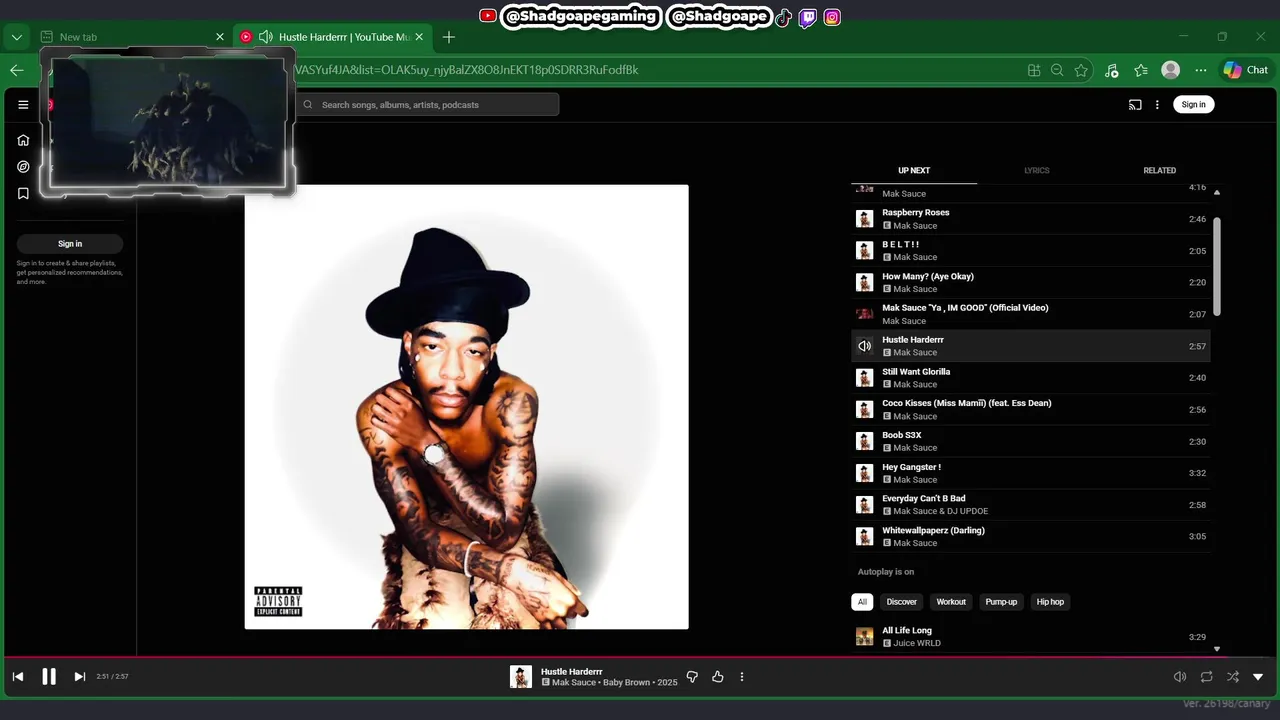This screenshot has width=1280, height=720.
Task: Click Raspberry Roses thumbnail
Action: [865, 219]
